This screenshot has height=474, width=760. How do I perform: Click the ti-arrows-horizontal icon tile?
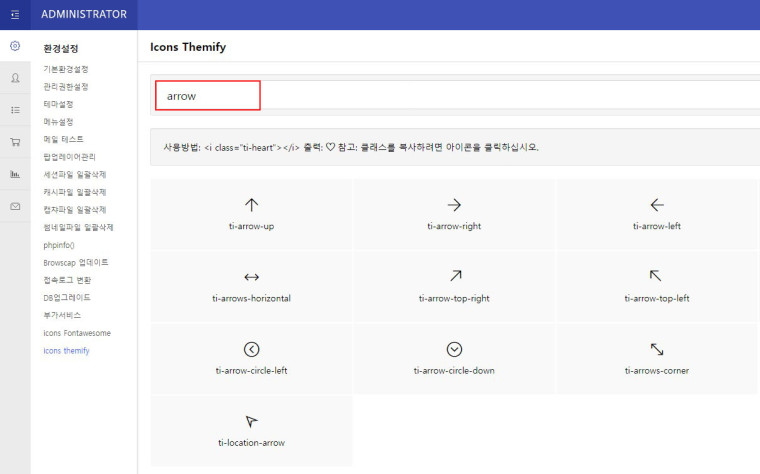click(x=251, y=286)
